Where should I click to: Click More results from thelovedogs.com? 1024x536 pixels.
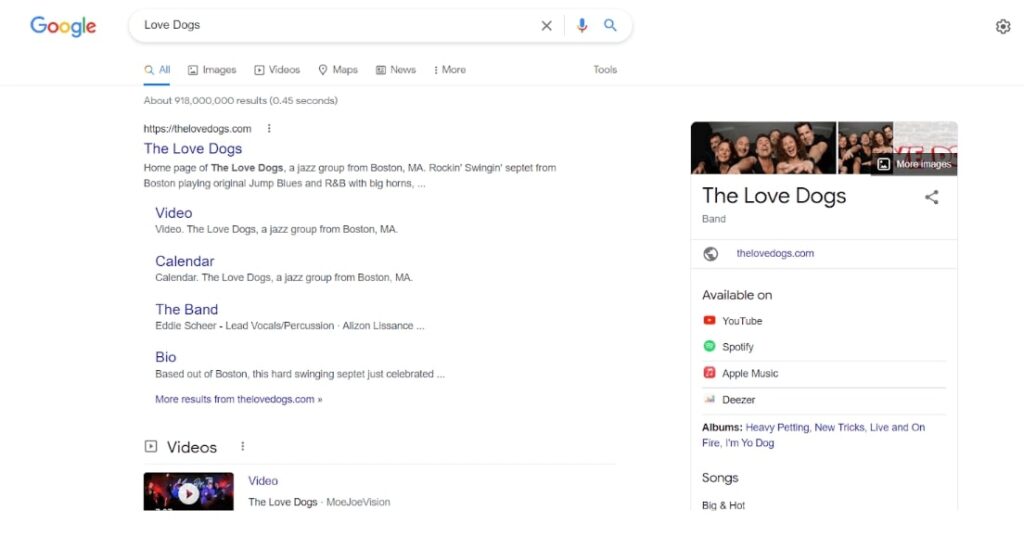tap(238, 399)
